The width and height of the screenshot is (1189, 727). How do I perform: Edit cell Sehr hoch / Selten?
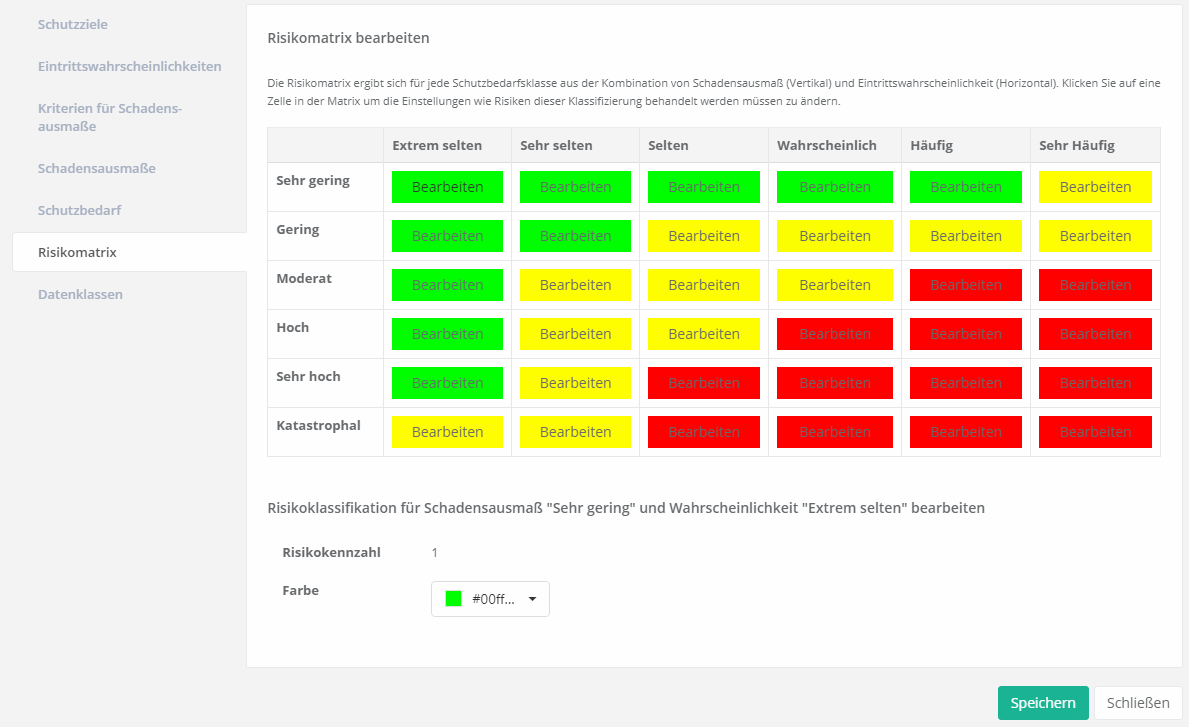coord(704,383)
